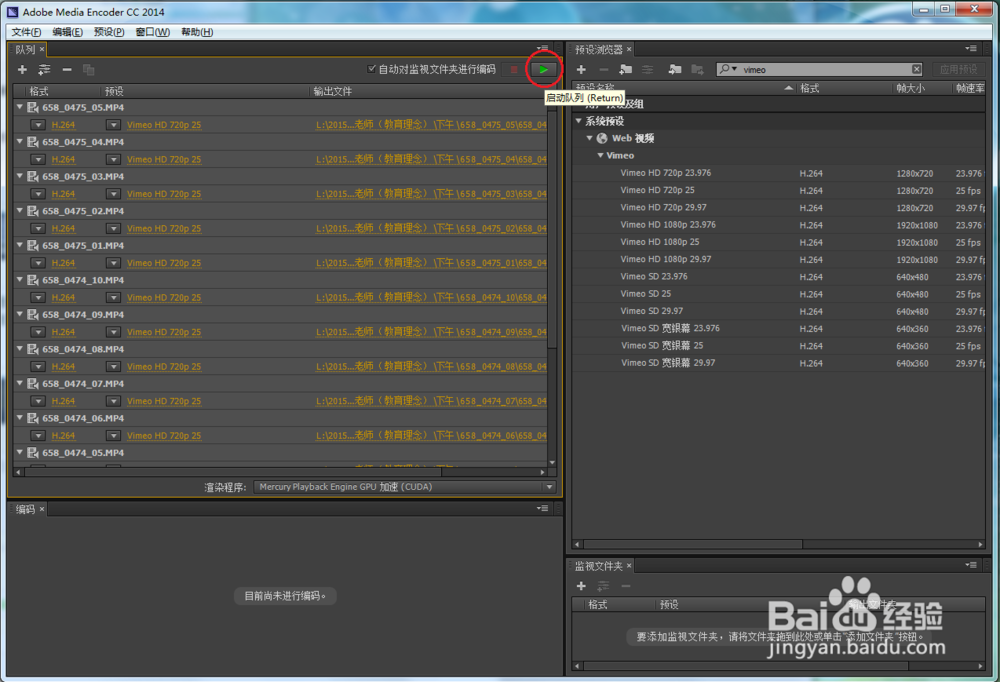
Task: Start the queue with the green play button
Action: [543, 70]
